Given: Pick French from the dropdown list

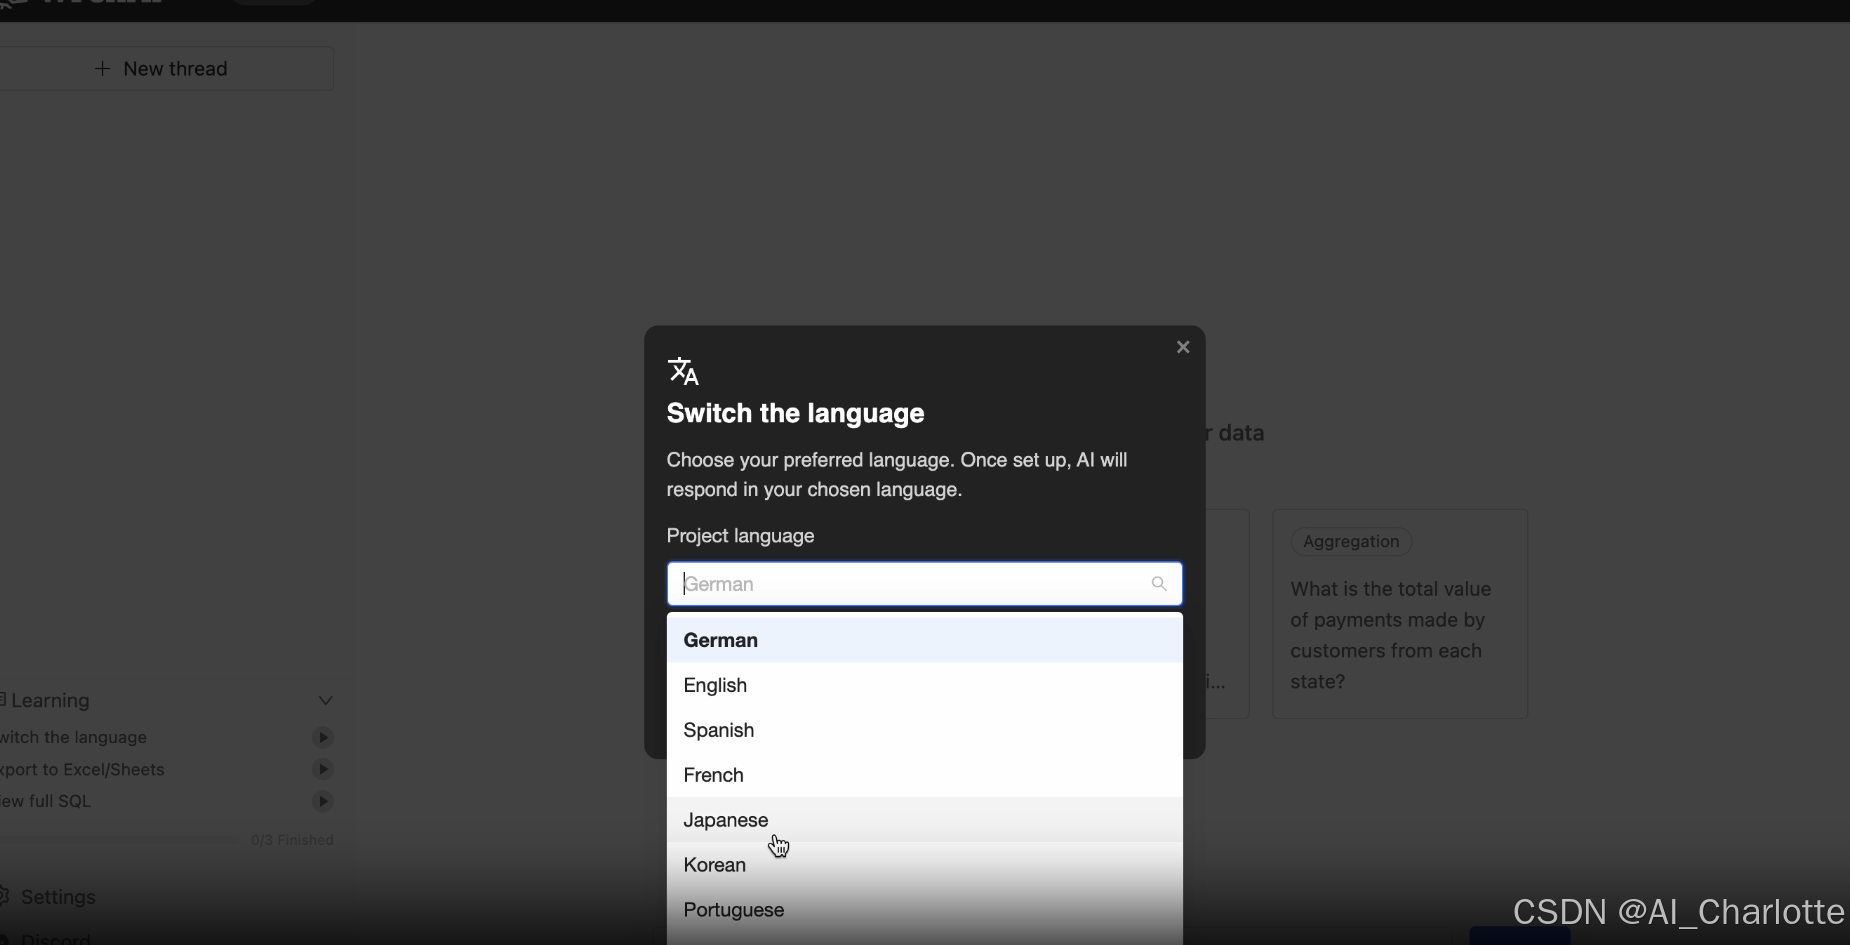Looking at the screenshot, I should (924, 775).
